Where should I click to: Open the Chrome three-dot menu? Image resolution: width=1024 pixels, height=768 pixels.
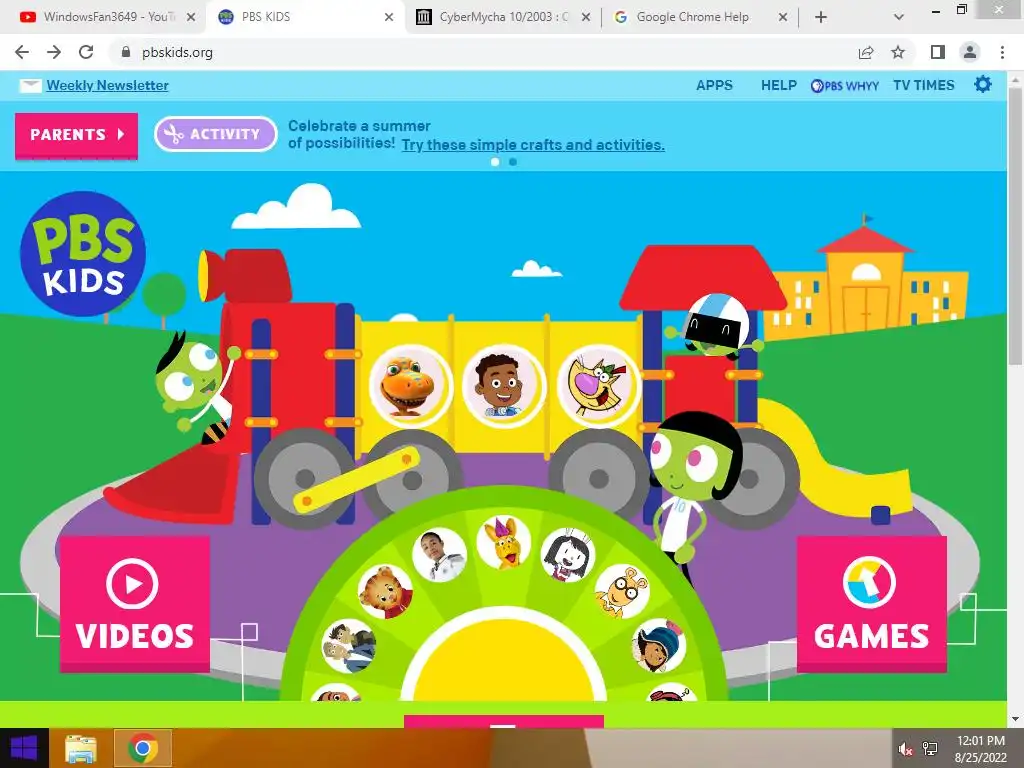pos(1002,52)
